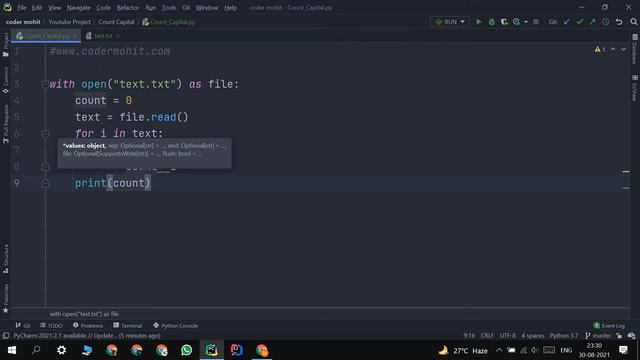Go to line via 9:16 position indicator
This screenshot has width=640, height=360.
(x=469, y=336)
